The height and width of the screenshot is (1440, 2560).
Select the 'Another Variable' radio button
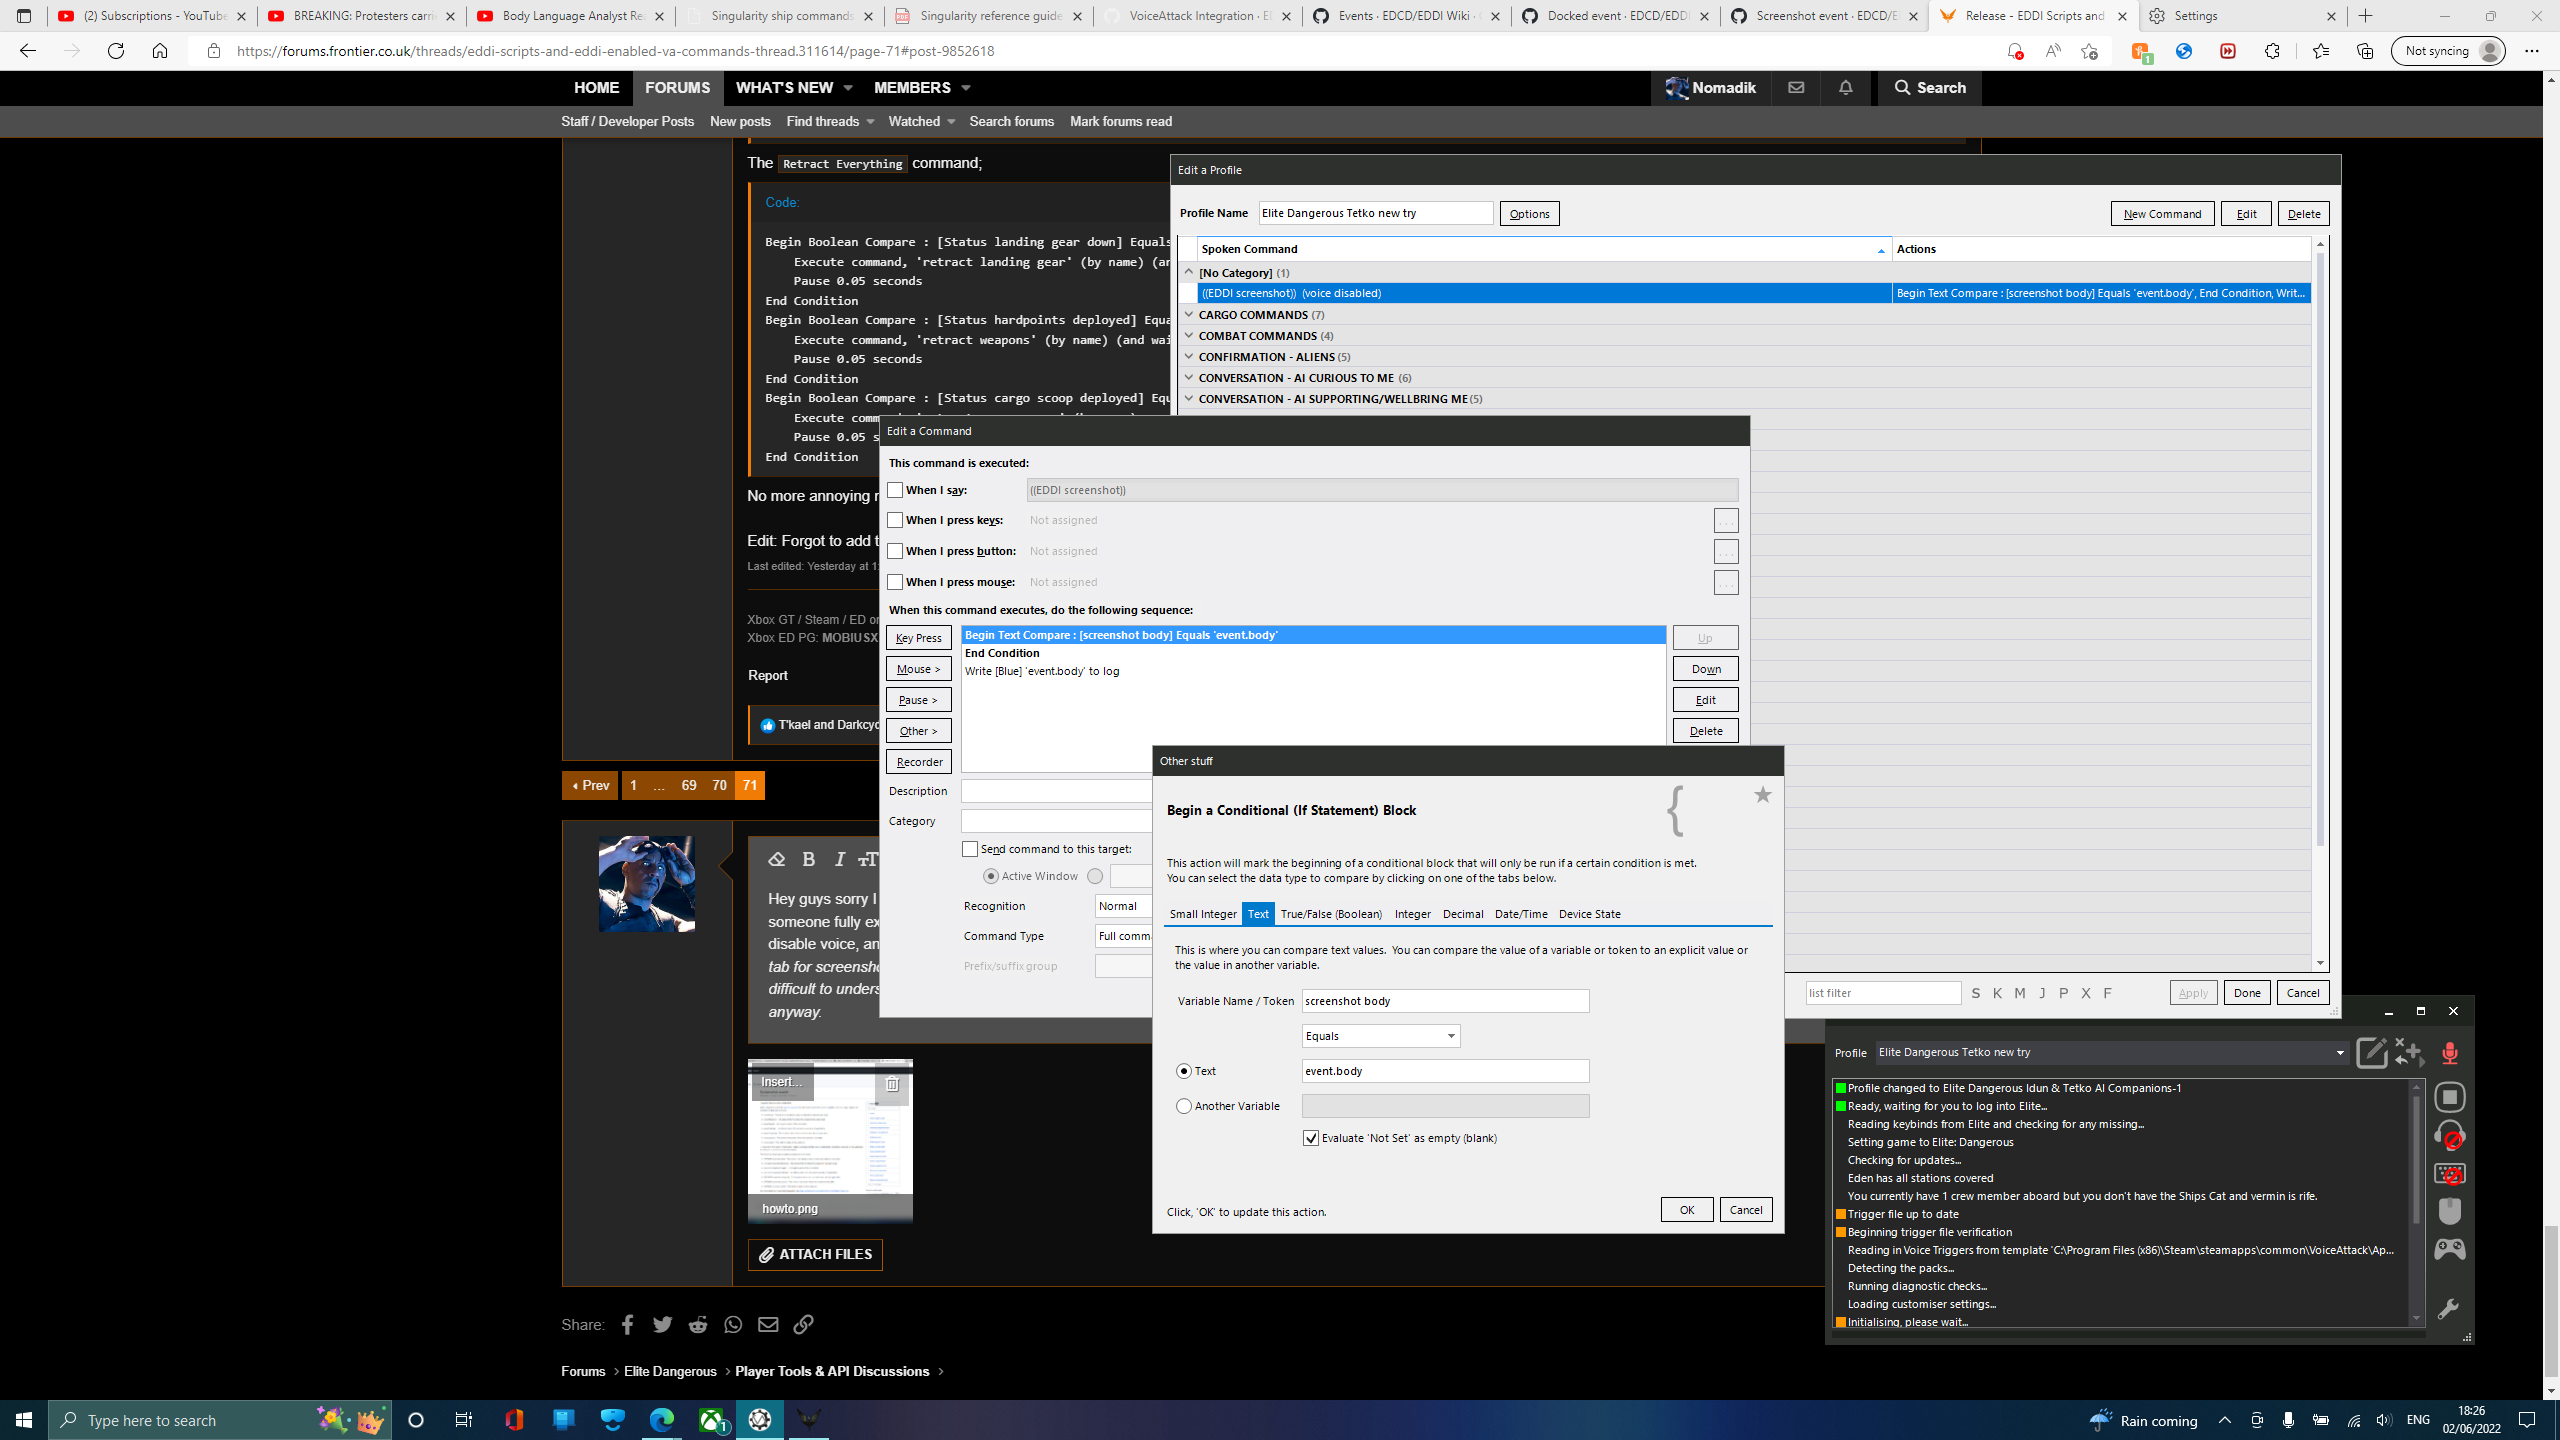(1184, 1106)
